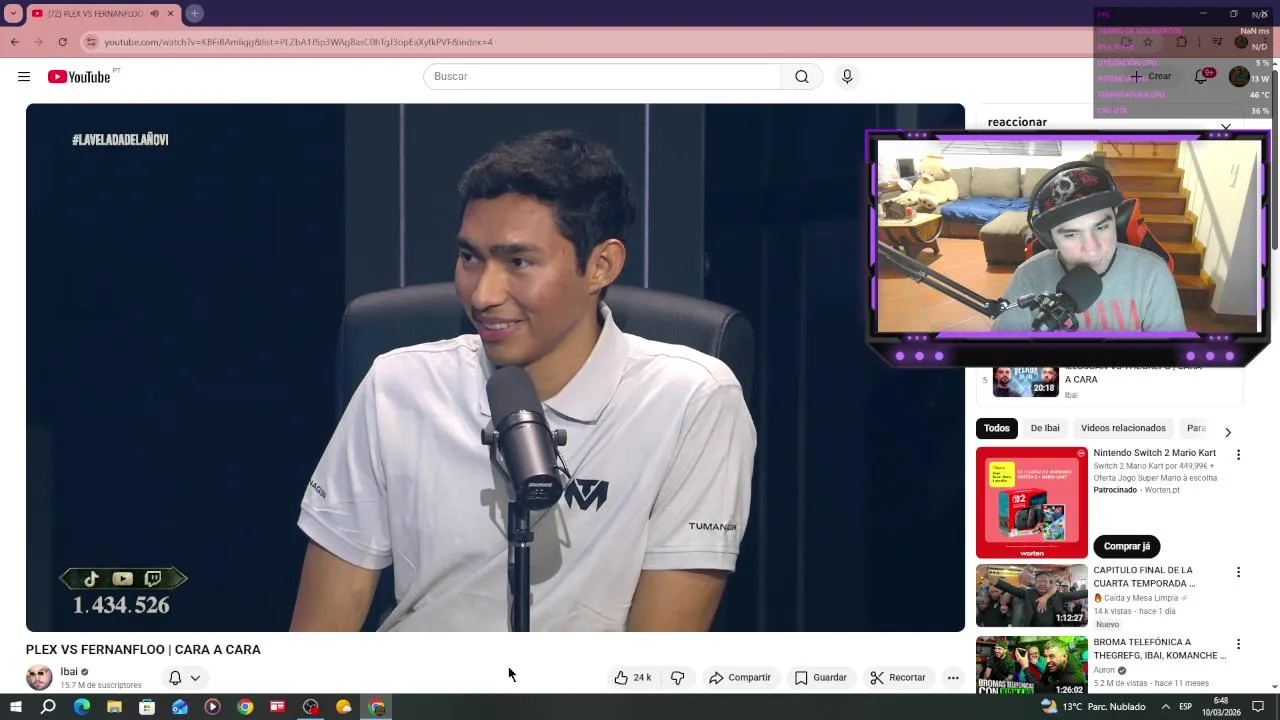Open weather widget 13°C Parc. Nublado
The width and height of the screenshot is (1280, 720).
pyautogui.click(x=1091, y=707)
